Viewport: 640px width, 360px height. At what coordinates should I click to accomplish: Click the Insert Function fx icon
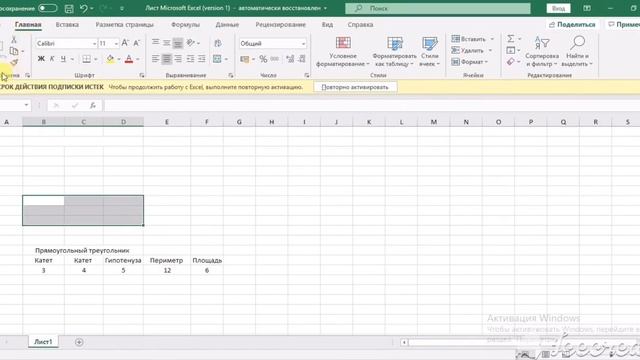click(93, 105)
